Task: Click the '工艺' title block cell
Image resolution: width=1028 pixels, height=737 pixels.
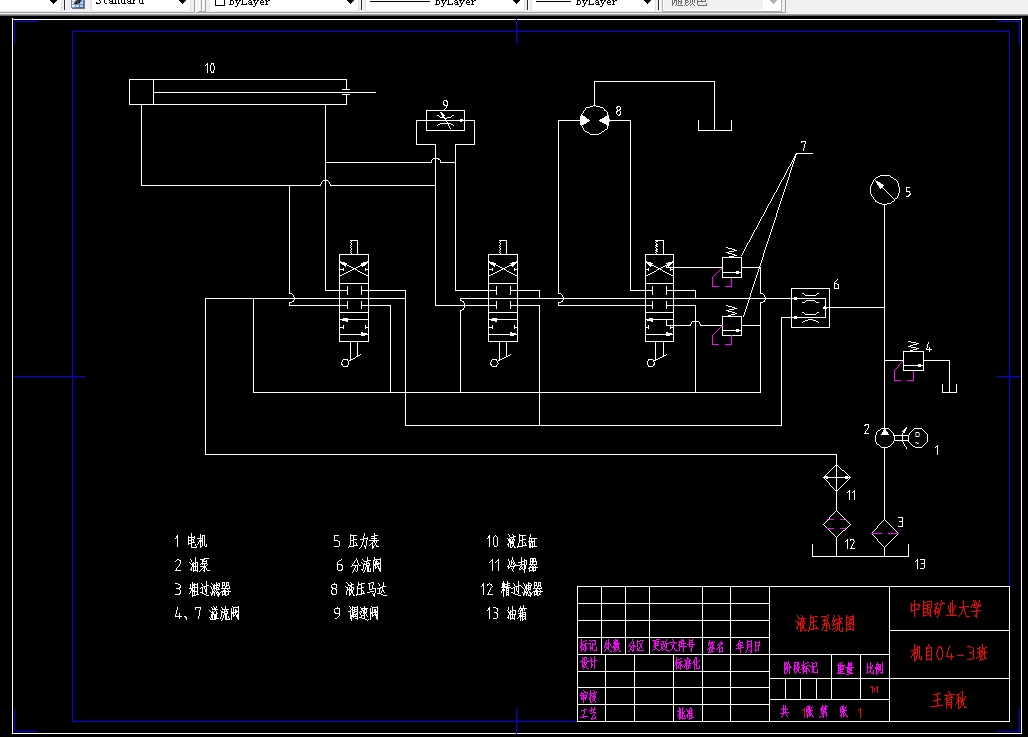Action: tap(589, 713)
